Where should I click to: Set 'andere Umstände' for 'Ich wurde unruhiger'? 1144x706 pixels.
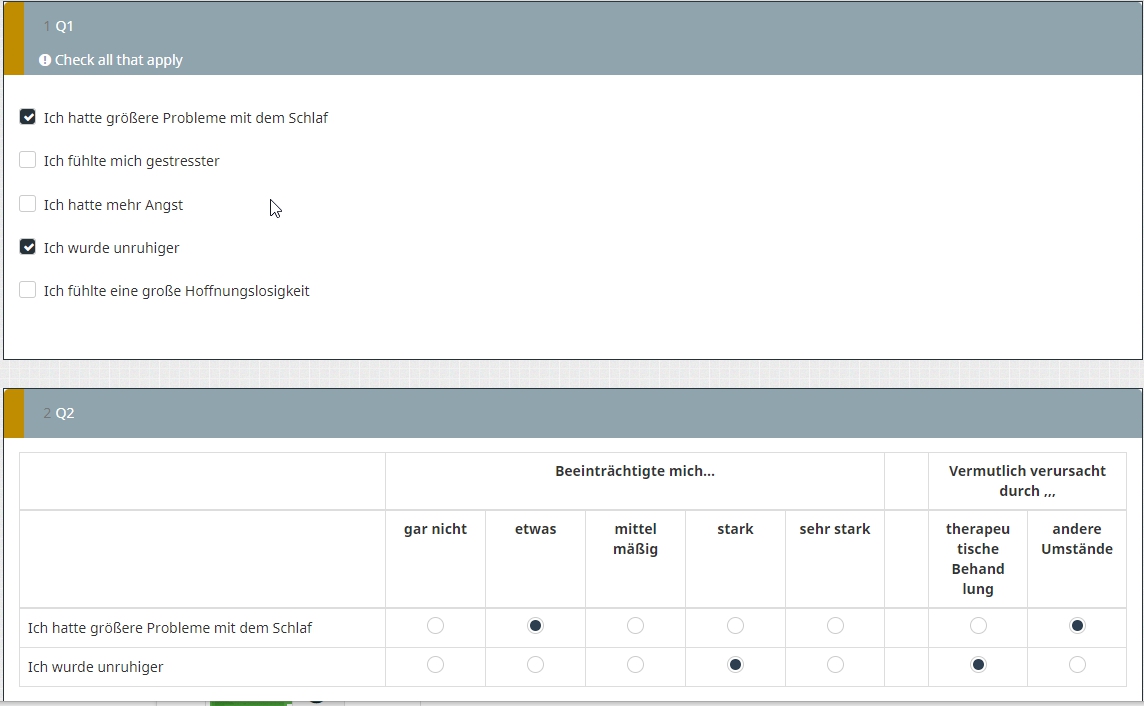[x=1077, y=665]
